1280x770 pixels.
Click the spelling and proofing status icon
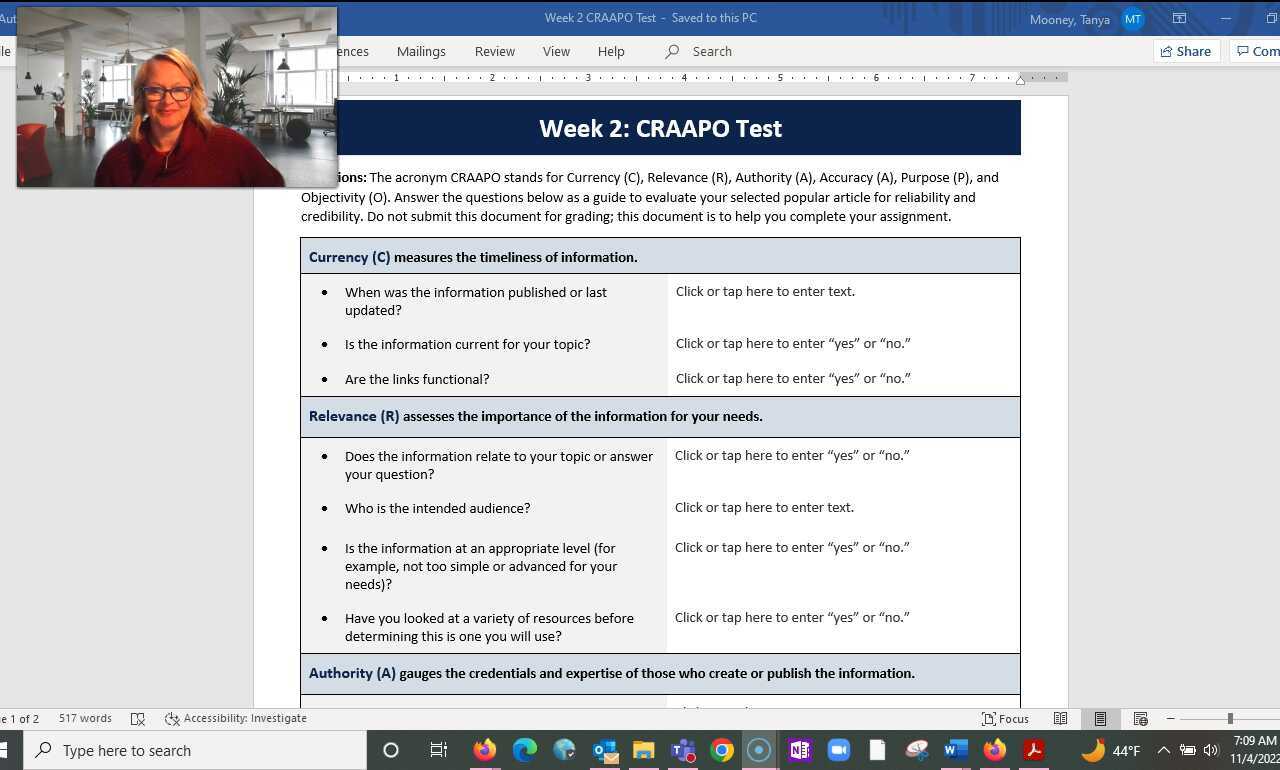point(138,718)
